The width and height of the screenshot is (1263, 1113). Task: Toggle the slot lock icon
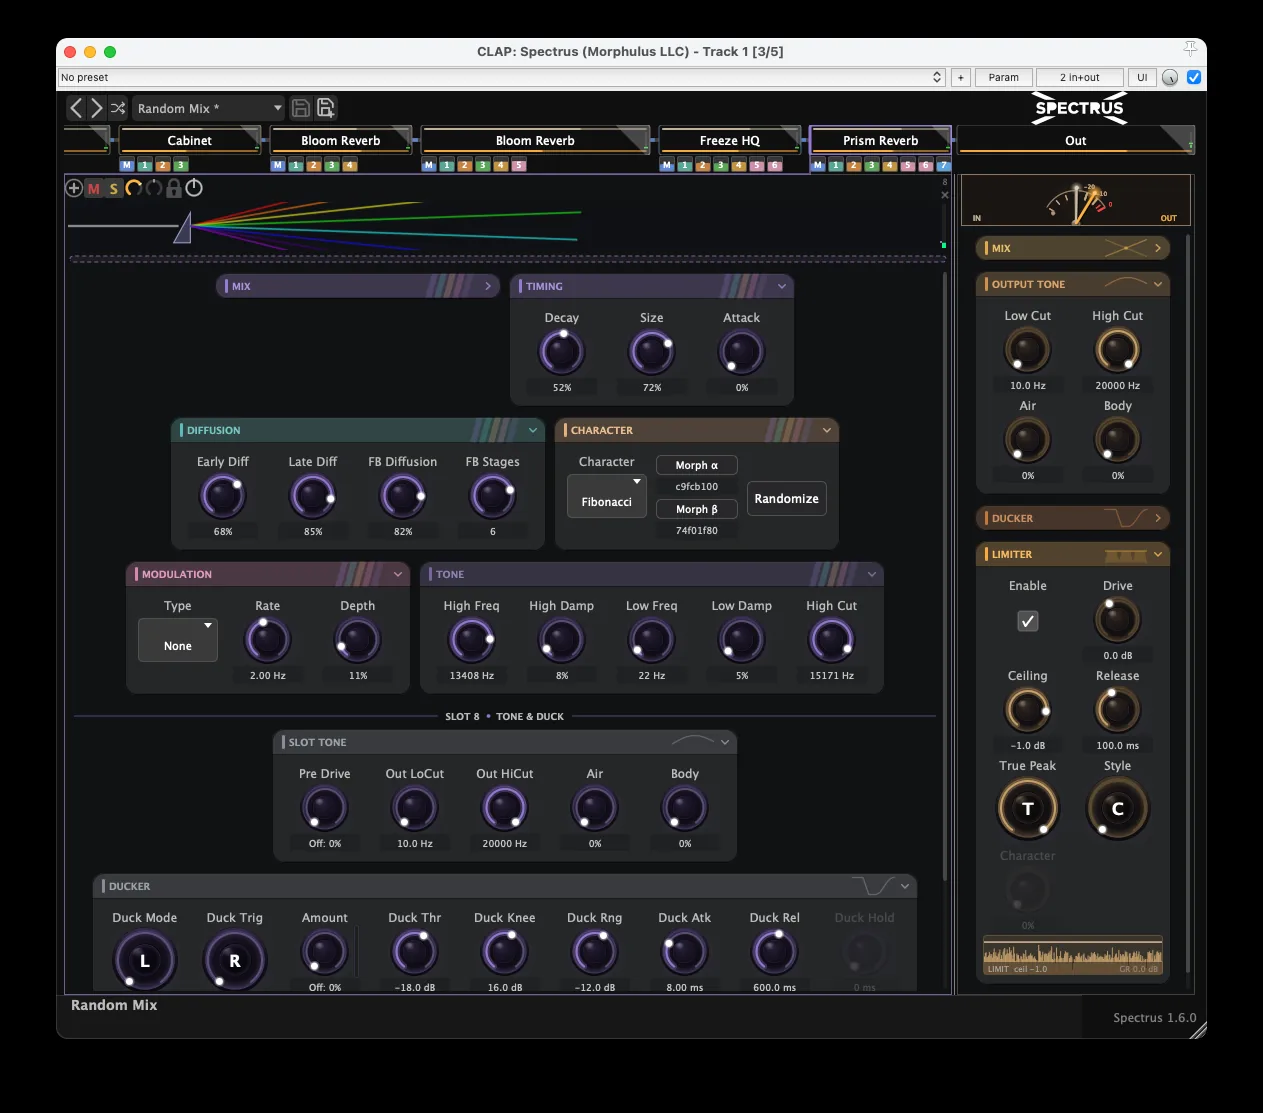click(174, 188)
